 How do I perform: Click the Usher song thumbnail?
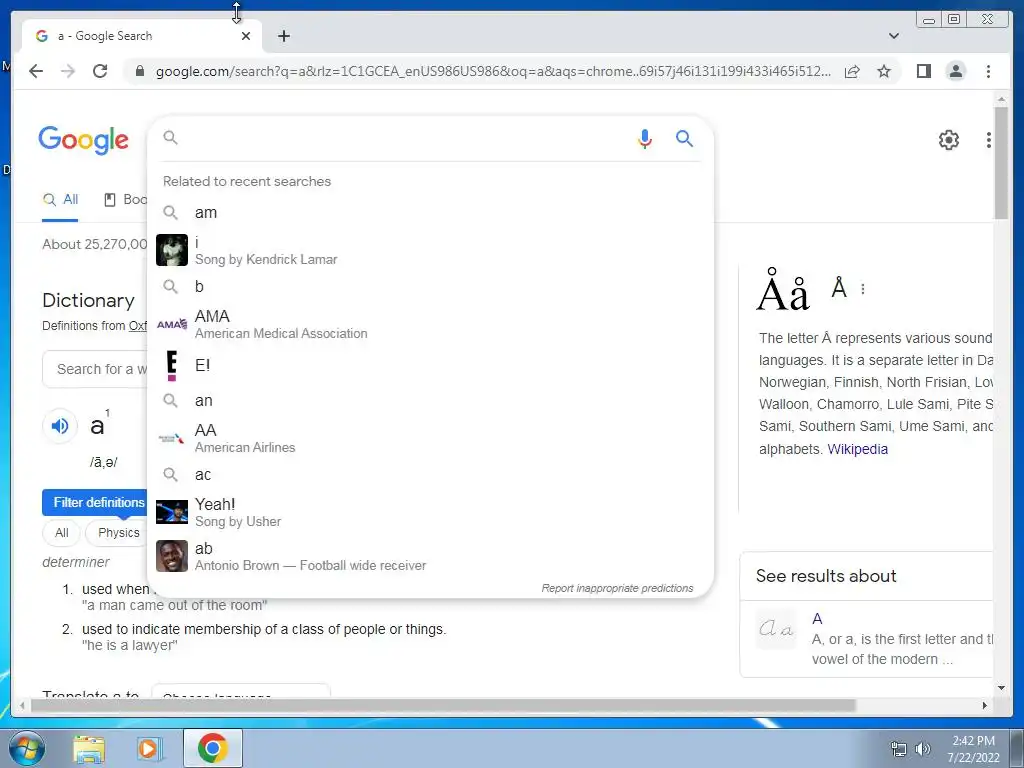(172, 512)
